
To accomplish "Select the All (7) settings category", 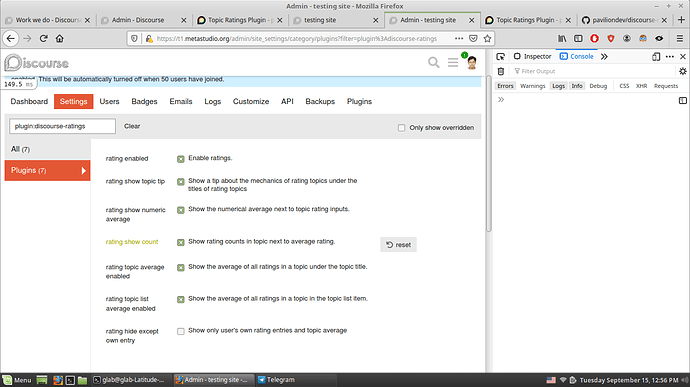I will [x=48, y=149].
